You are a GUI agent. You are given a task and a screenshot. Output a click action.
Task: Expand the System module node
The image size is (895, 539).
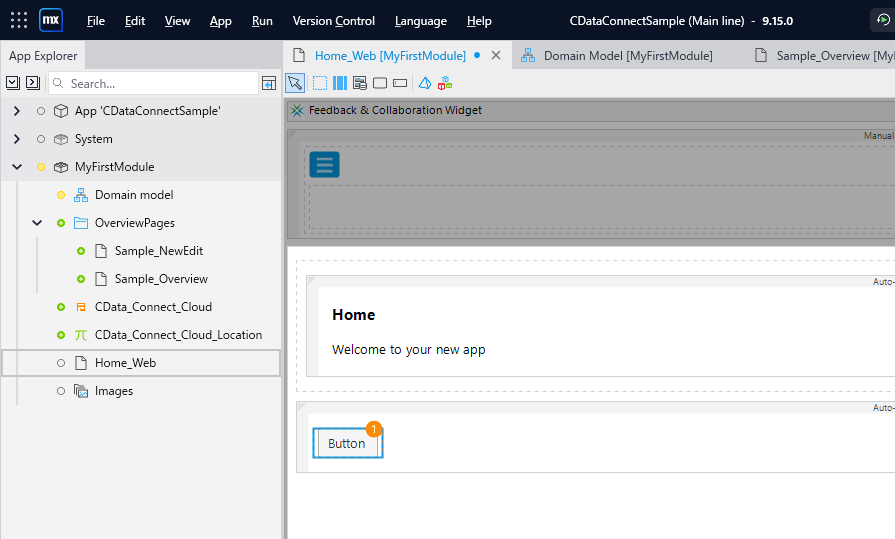(16, 139)
